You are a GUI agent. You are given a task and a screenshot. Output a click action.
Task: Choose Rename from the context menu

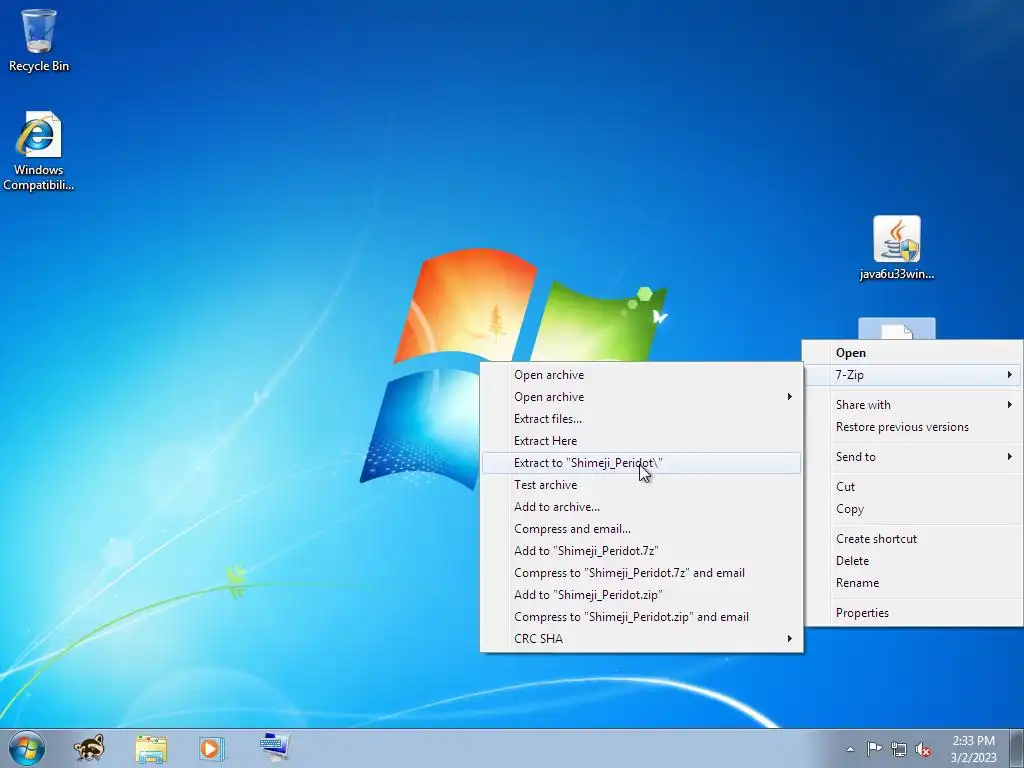pos(913,583)
